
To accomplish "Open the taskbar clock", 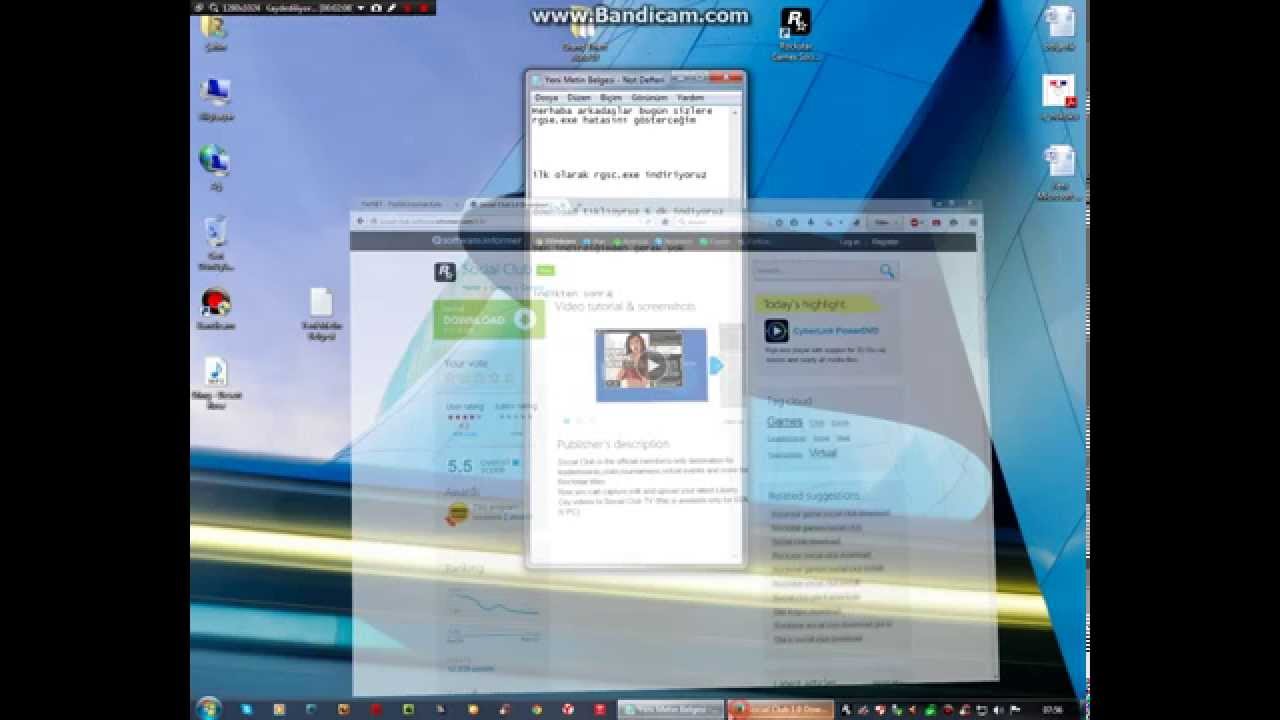I will (x=1053, y=710).
